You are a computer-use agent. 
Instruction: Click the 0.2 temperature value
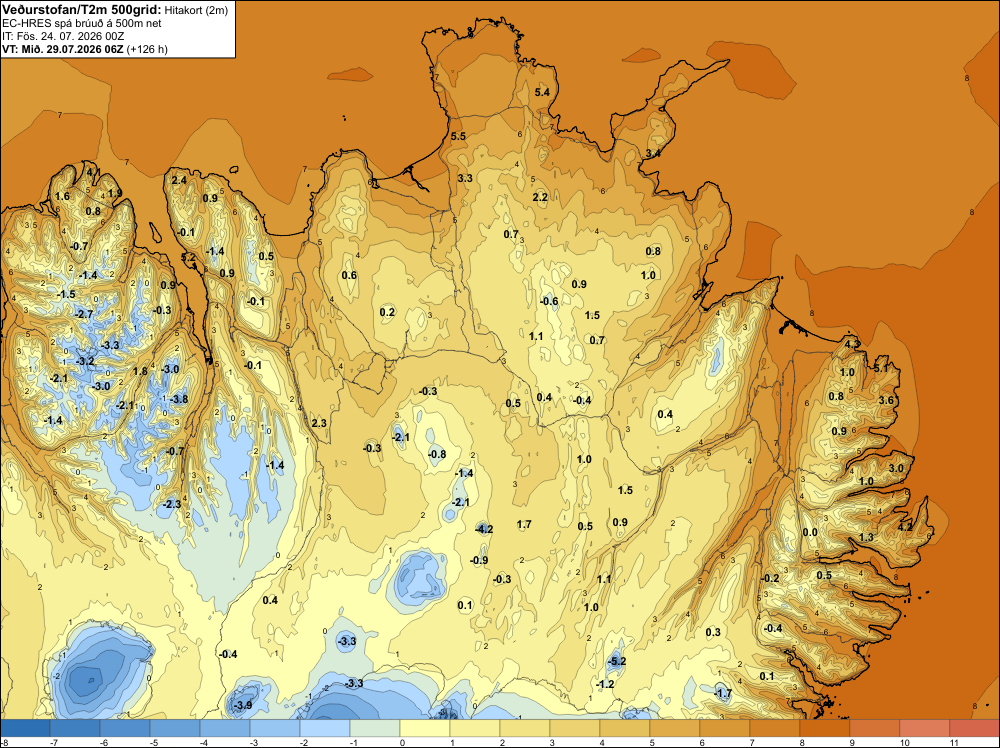(387, 312)
